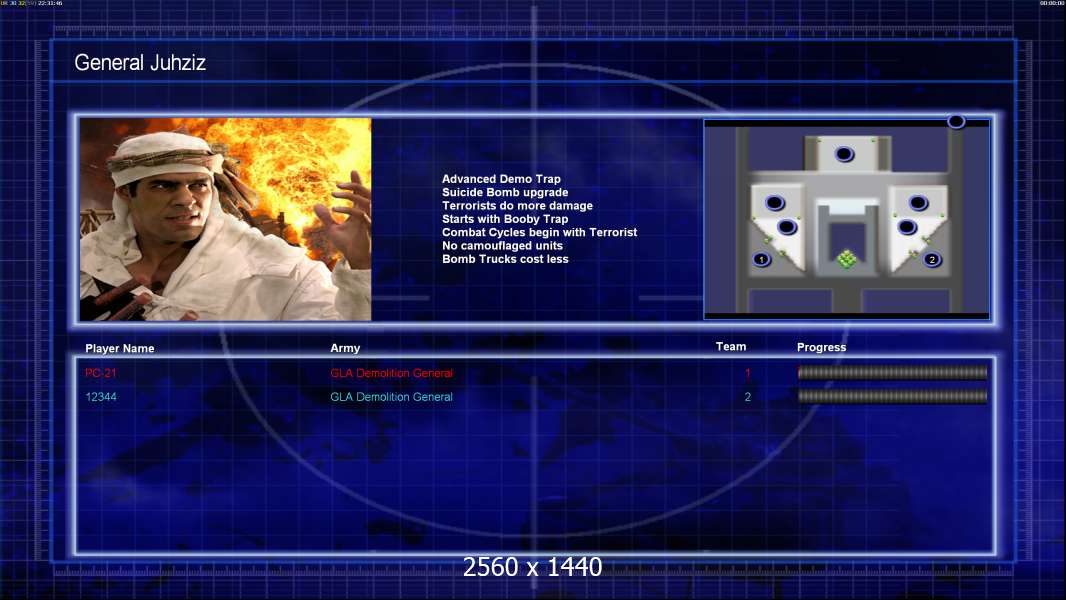The image size is (1066, 600).
Task: Select lower unnumbered marker on right minimap plateau
Action: [x=907, y=227]
